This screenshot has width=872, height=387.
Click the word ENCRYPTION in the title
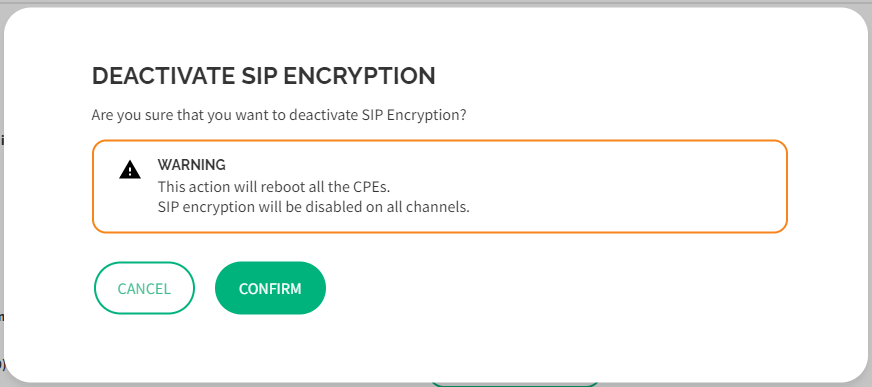click(x=359, y=76)
